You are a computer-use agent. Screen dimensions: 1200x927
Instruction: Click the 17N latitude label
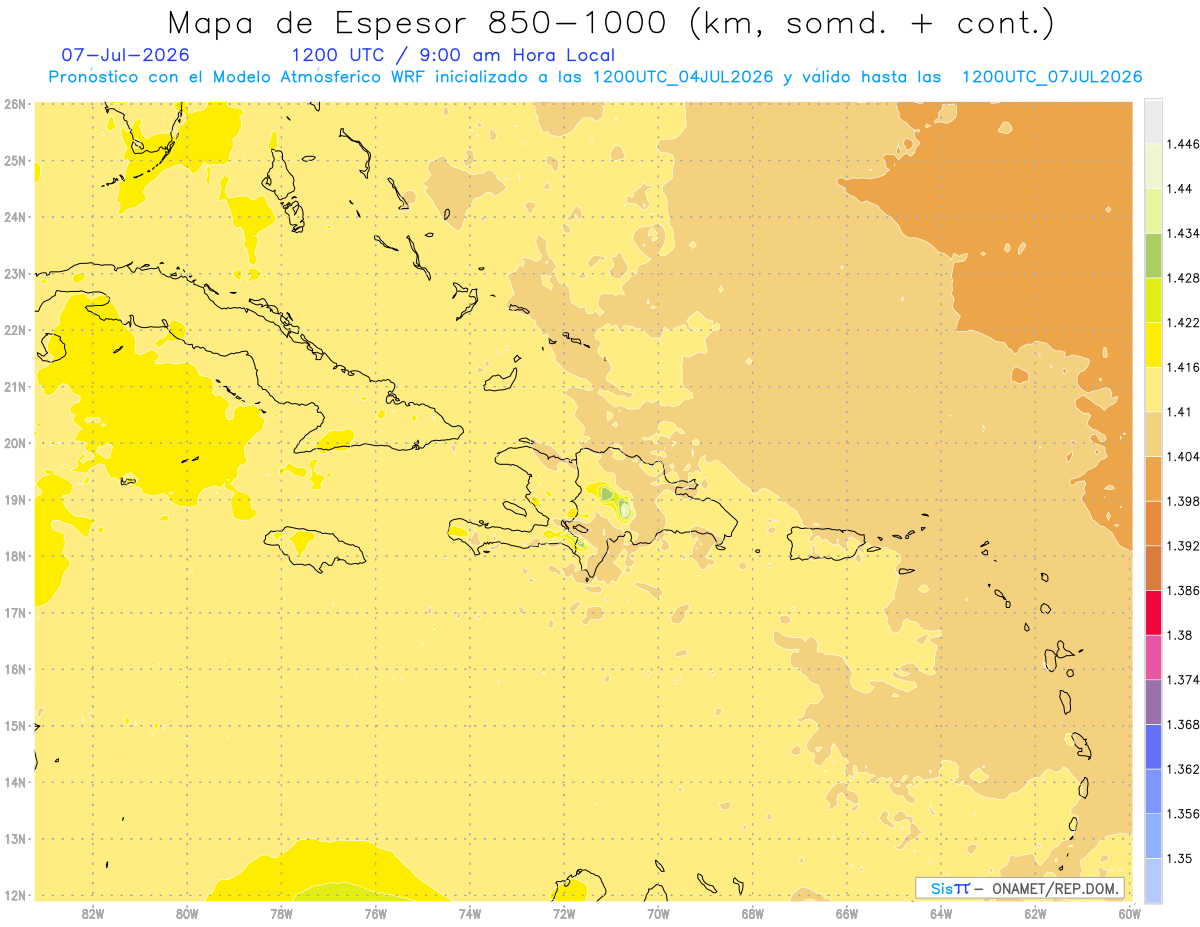15,612
